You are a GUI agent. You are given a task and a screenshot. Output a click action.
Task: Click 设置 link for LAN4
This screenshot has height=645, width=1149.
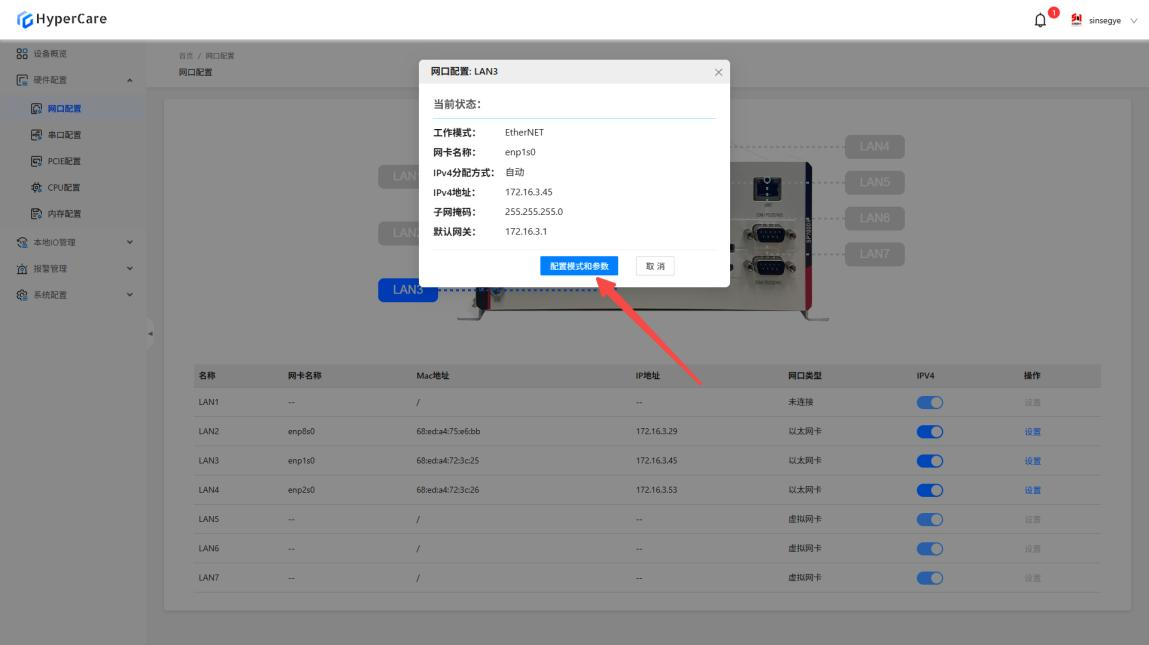[x=1032, y=490]
